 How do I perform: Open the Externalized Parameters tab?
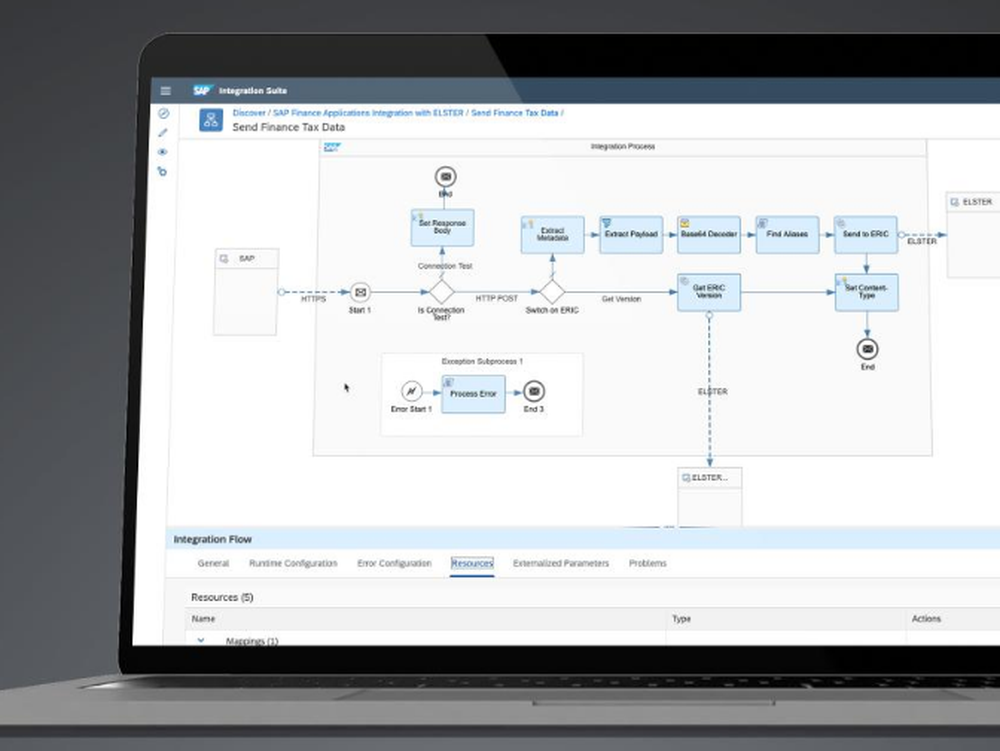[x=561, y=564]
